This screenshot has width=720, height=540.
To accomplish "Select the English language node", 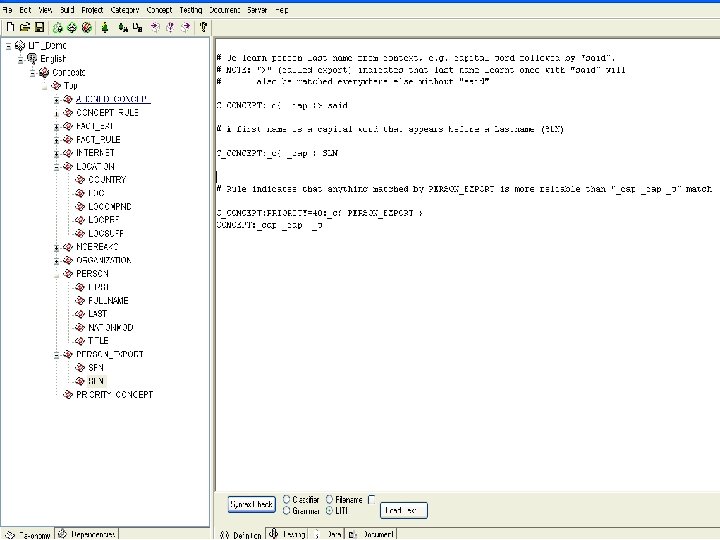I will [53, 59].
